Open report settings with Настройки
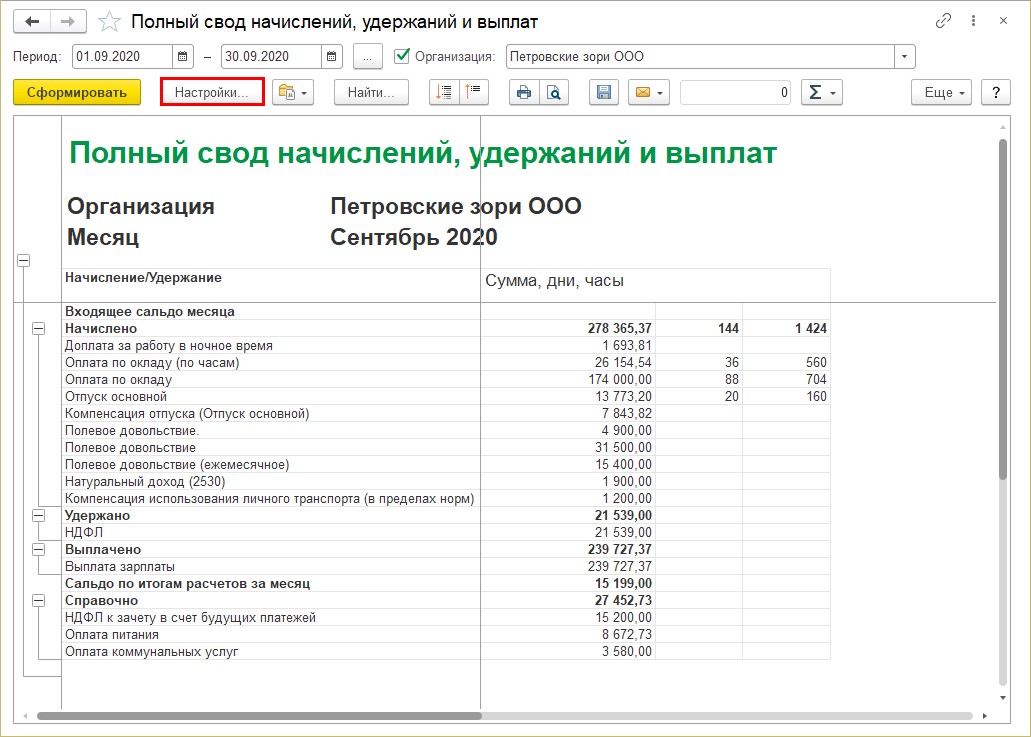Viewport: 1031px width, 737px height. (x=212, y=92)
